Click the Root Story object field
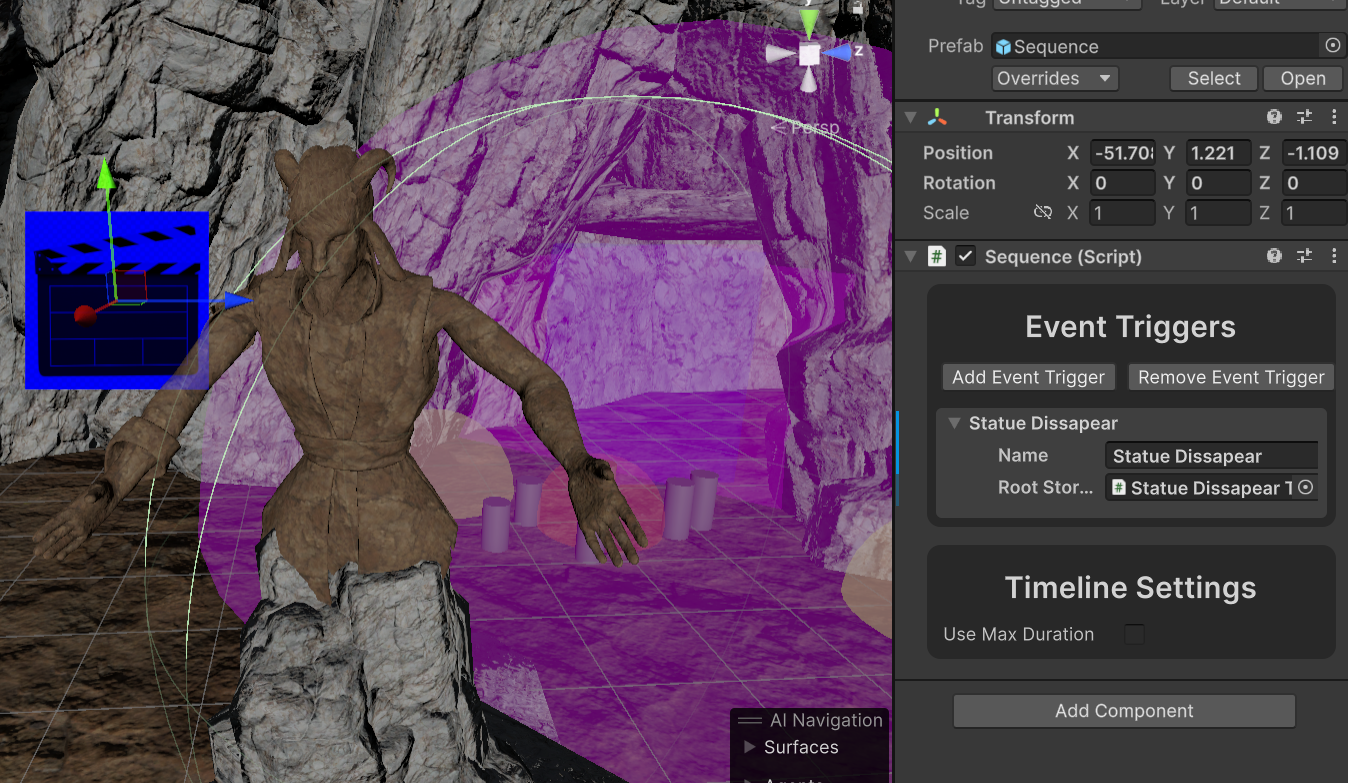This screenshot has width=1348, height=783. [1211, 487]
